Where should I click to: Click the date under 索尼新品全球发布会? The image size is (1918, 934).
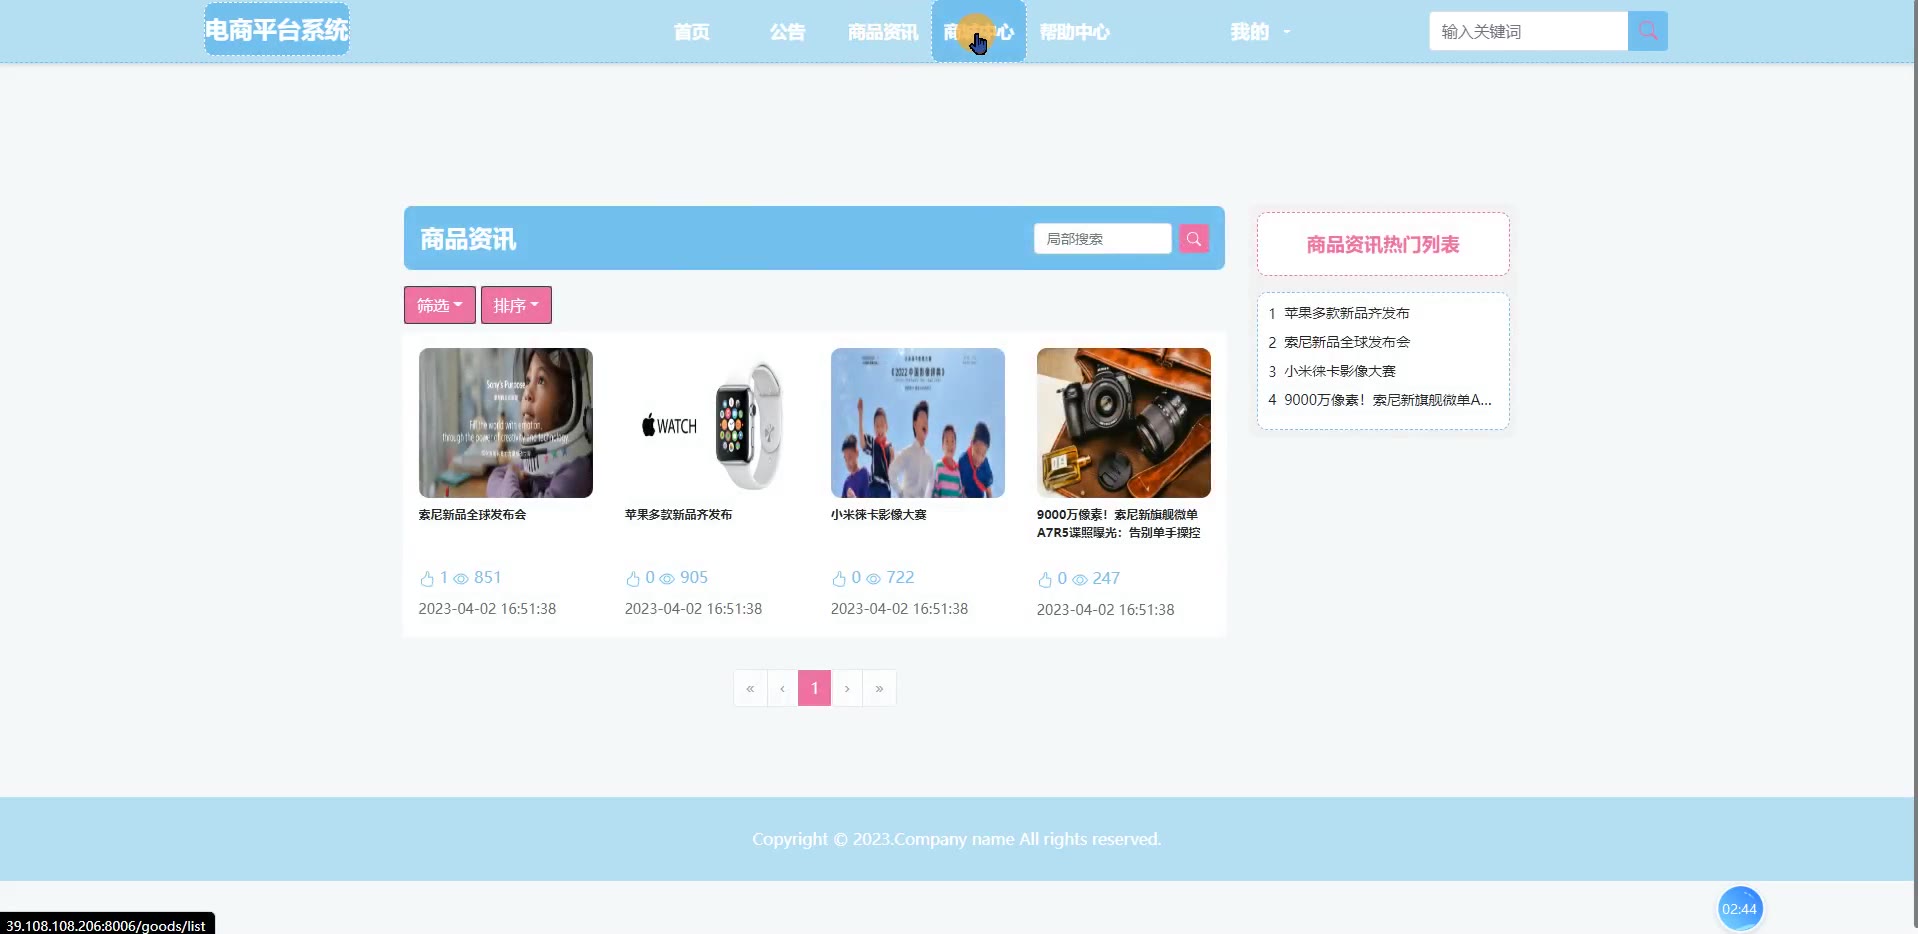[487, 609]
